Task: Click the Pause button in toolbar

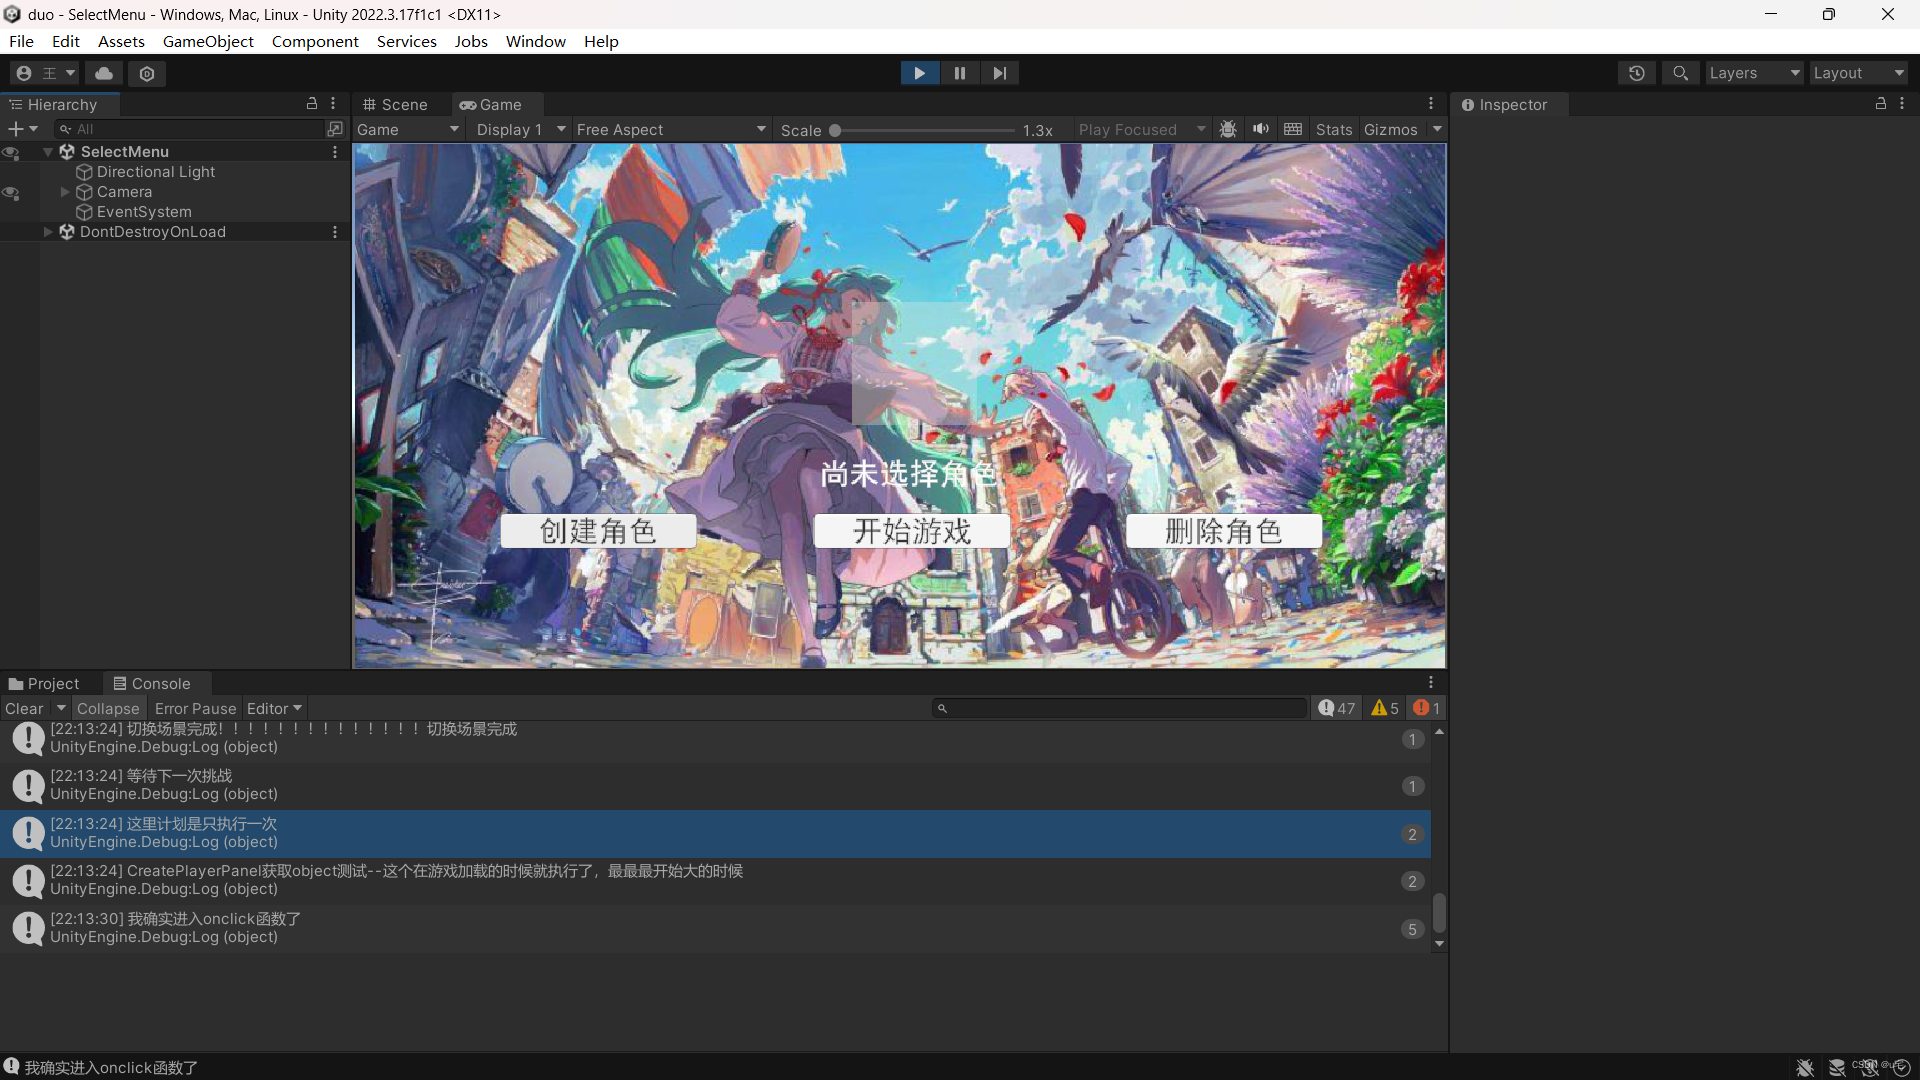Action: coord(959,73)
